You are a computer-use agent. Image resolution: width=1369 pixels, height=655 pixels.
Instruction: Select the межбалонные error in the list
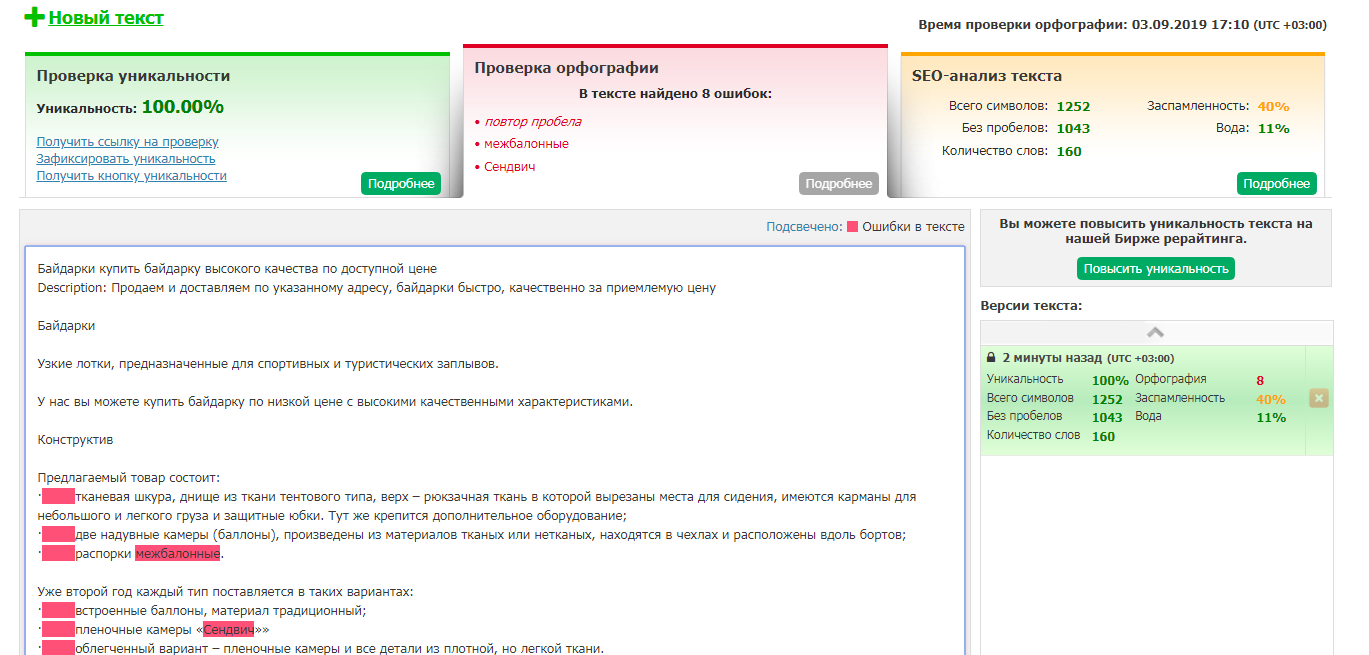[526, 144]
